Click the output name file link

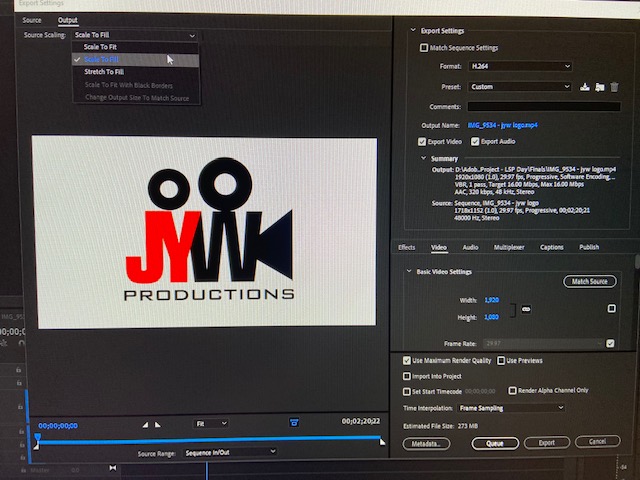pos(502,125)
